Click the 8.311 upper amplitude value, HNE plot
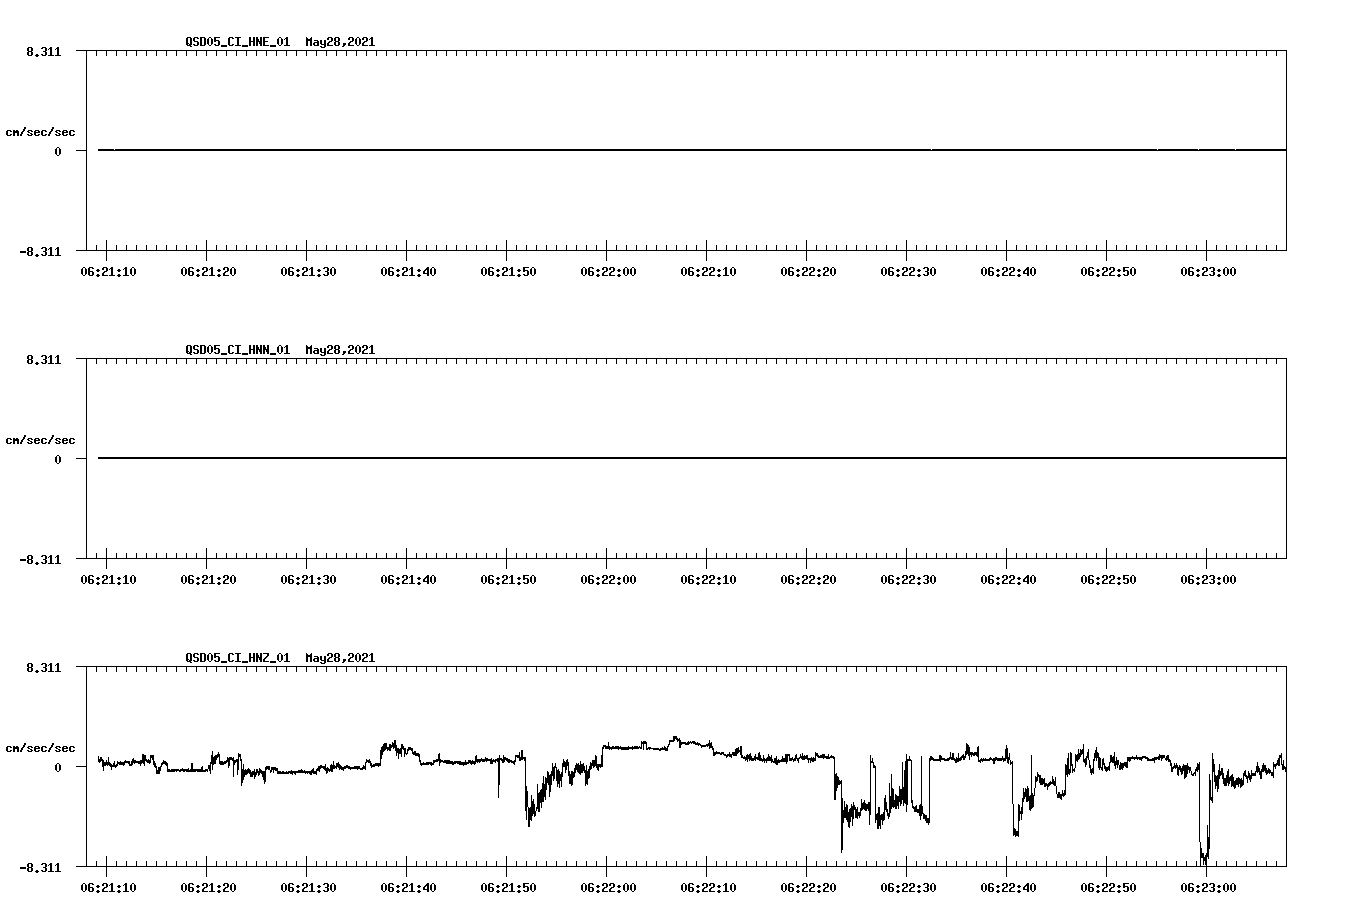This screenshot has height=924, width=1358. [x=42, y=51]
